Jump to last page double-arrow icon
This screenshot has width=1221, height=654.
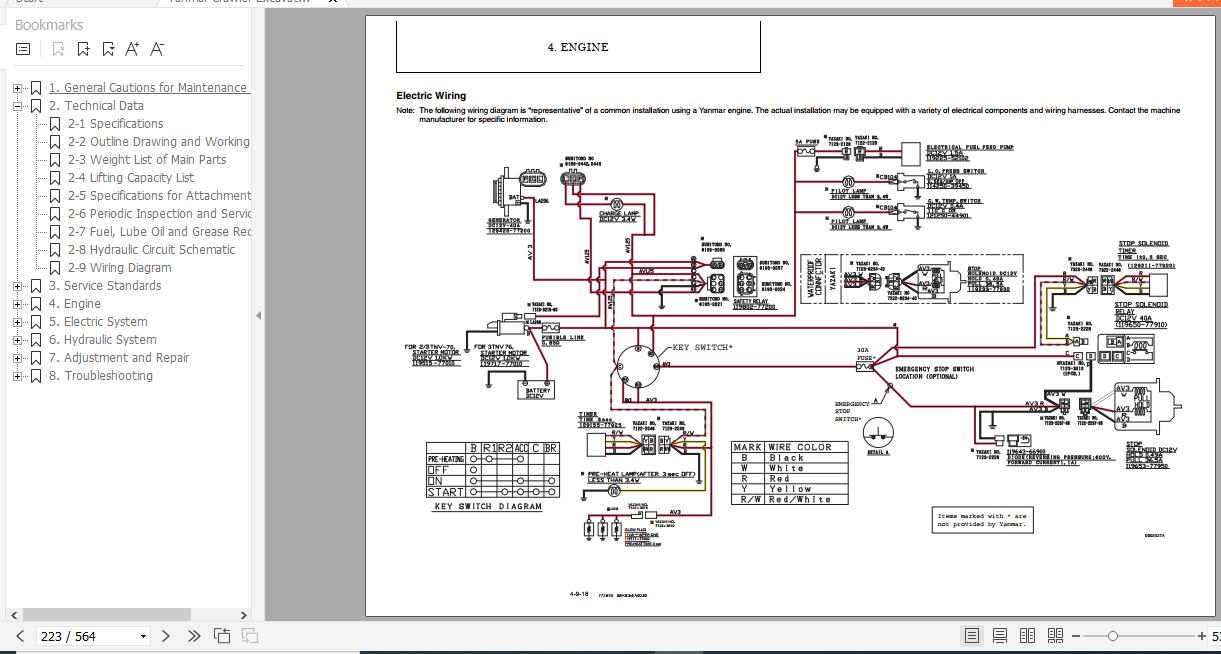[194, 636]
